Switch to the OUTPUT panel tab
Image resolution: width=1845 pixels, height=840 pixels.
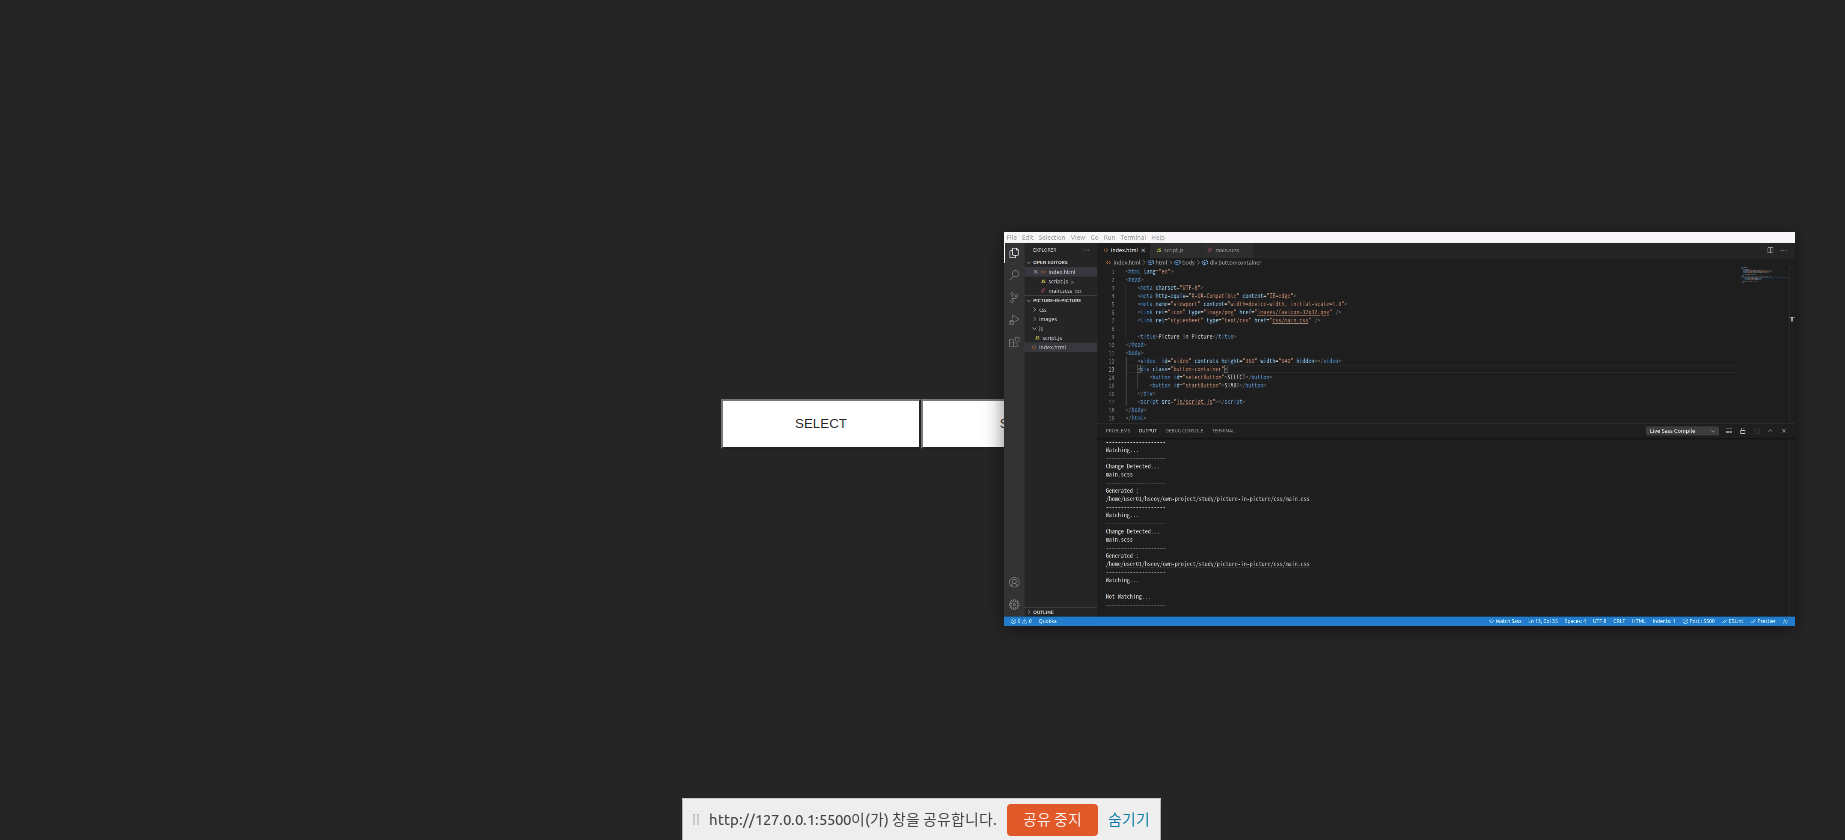click(1148, 431)
